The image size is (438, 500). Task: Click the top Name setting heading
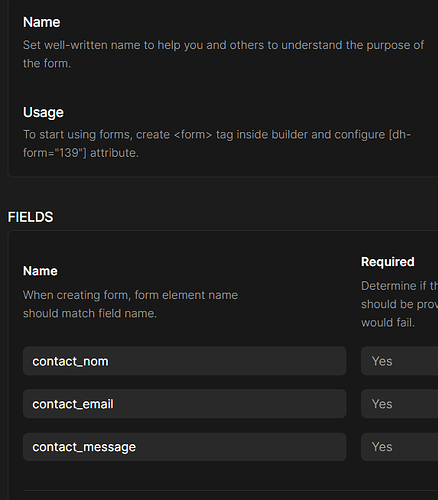[x=42, y=22]
